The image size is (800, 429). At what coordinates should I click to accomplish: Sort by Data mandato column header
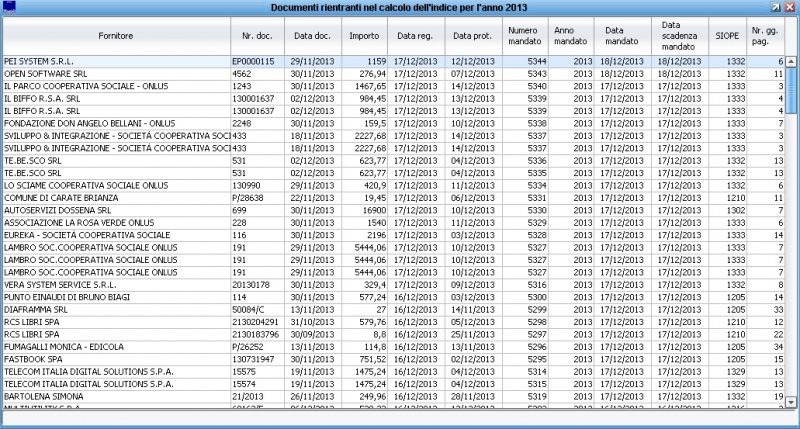pos(622,36)
